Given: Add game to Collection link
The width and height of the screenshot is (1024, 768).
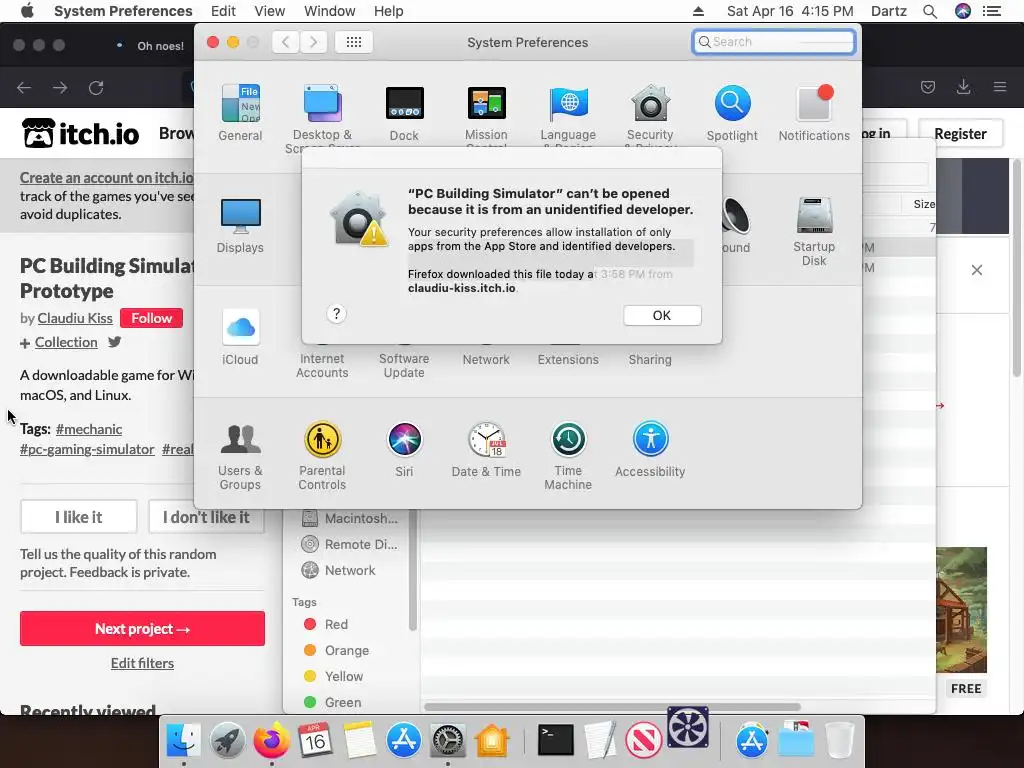Looking at the screenshot, I should [66, 342].
